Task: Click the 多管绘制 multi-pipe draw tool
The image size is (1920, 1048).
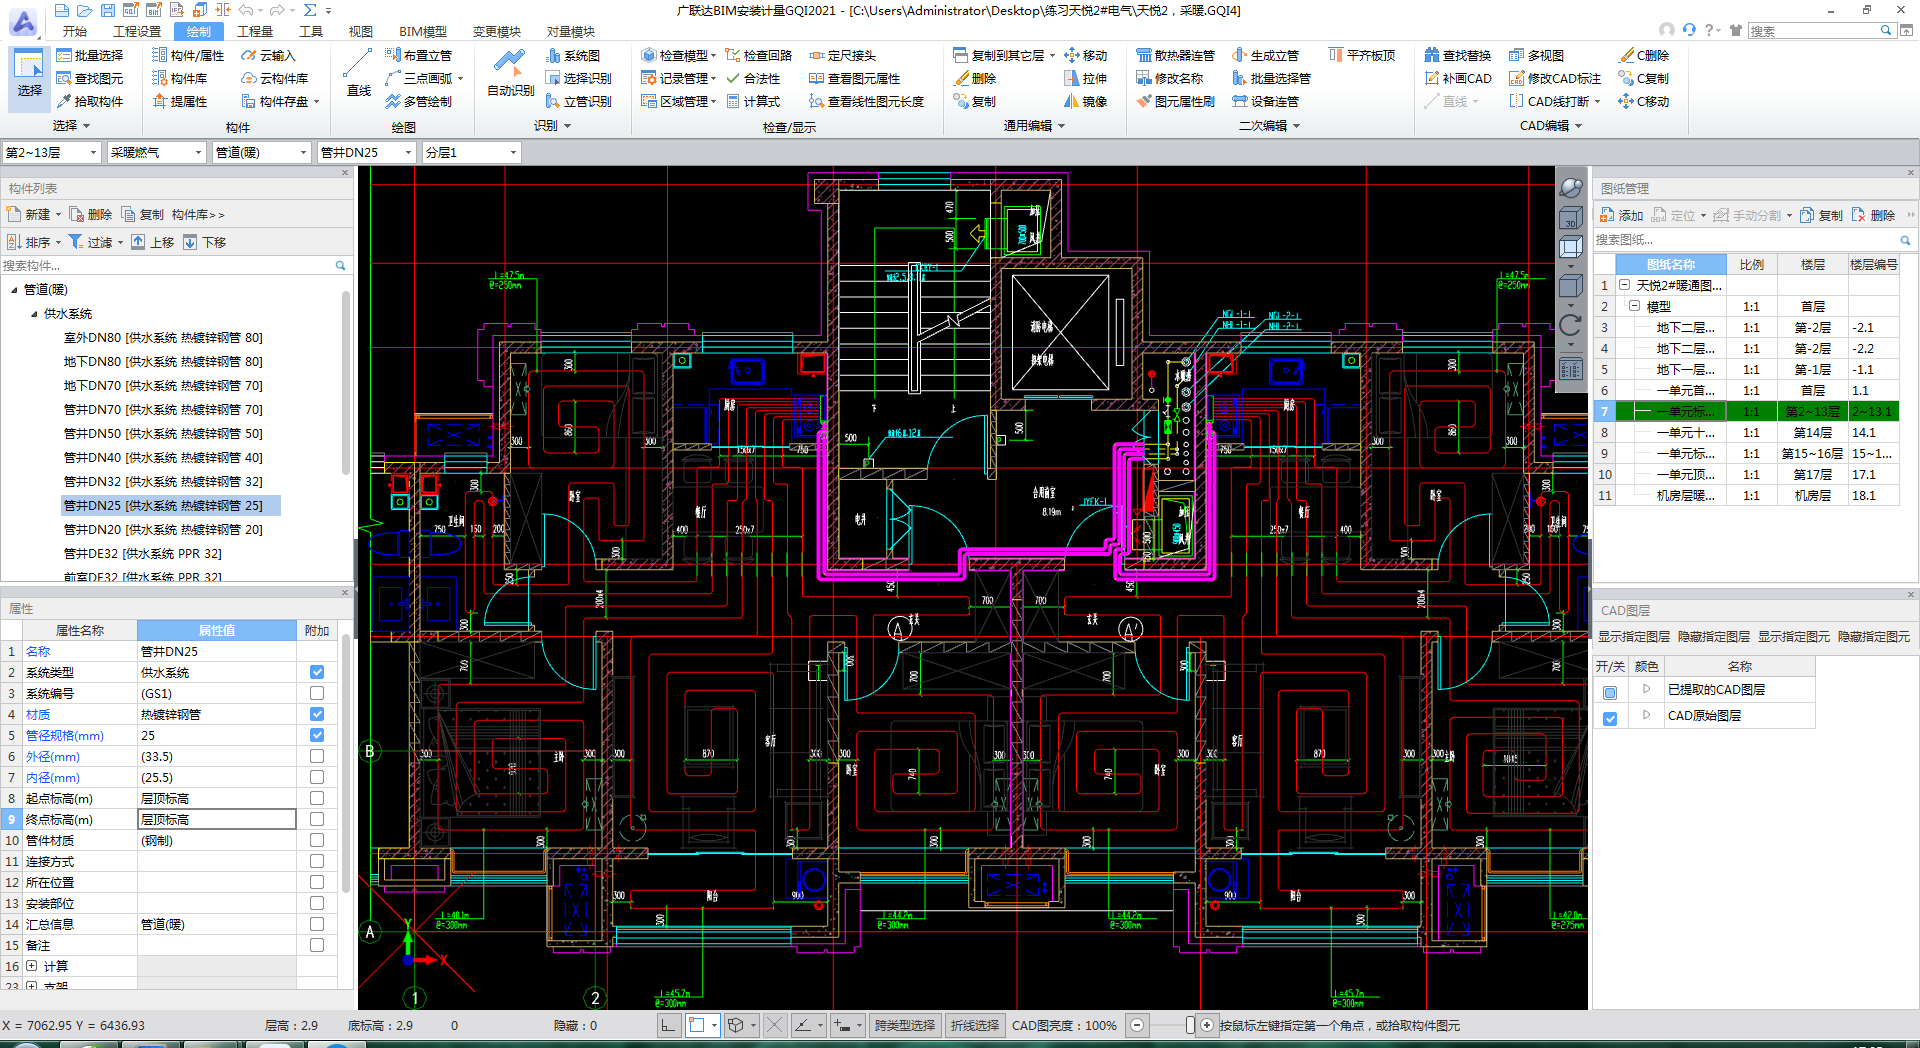Action: (x=419, y=102)
